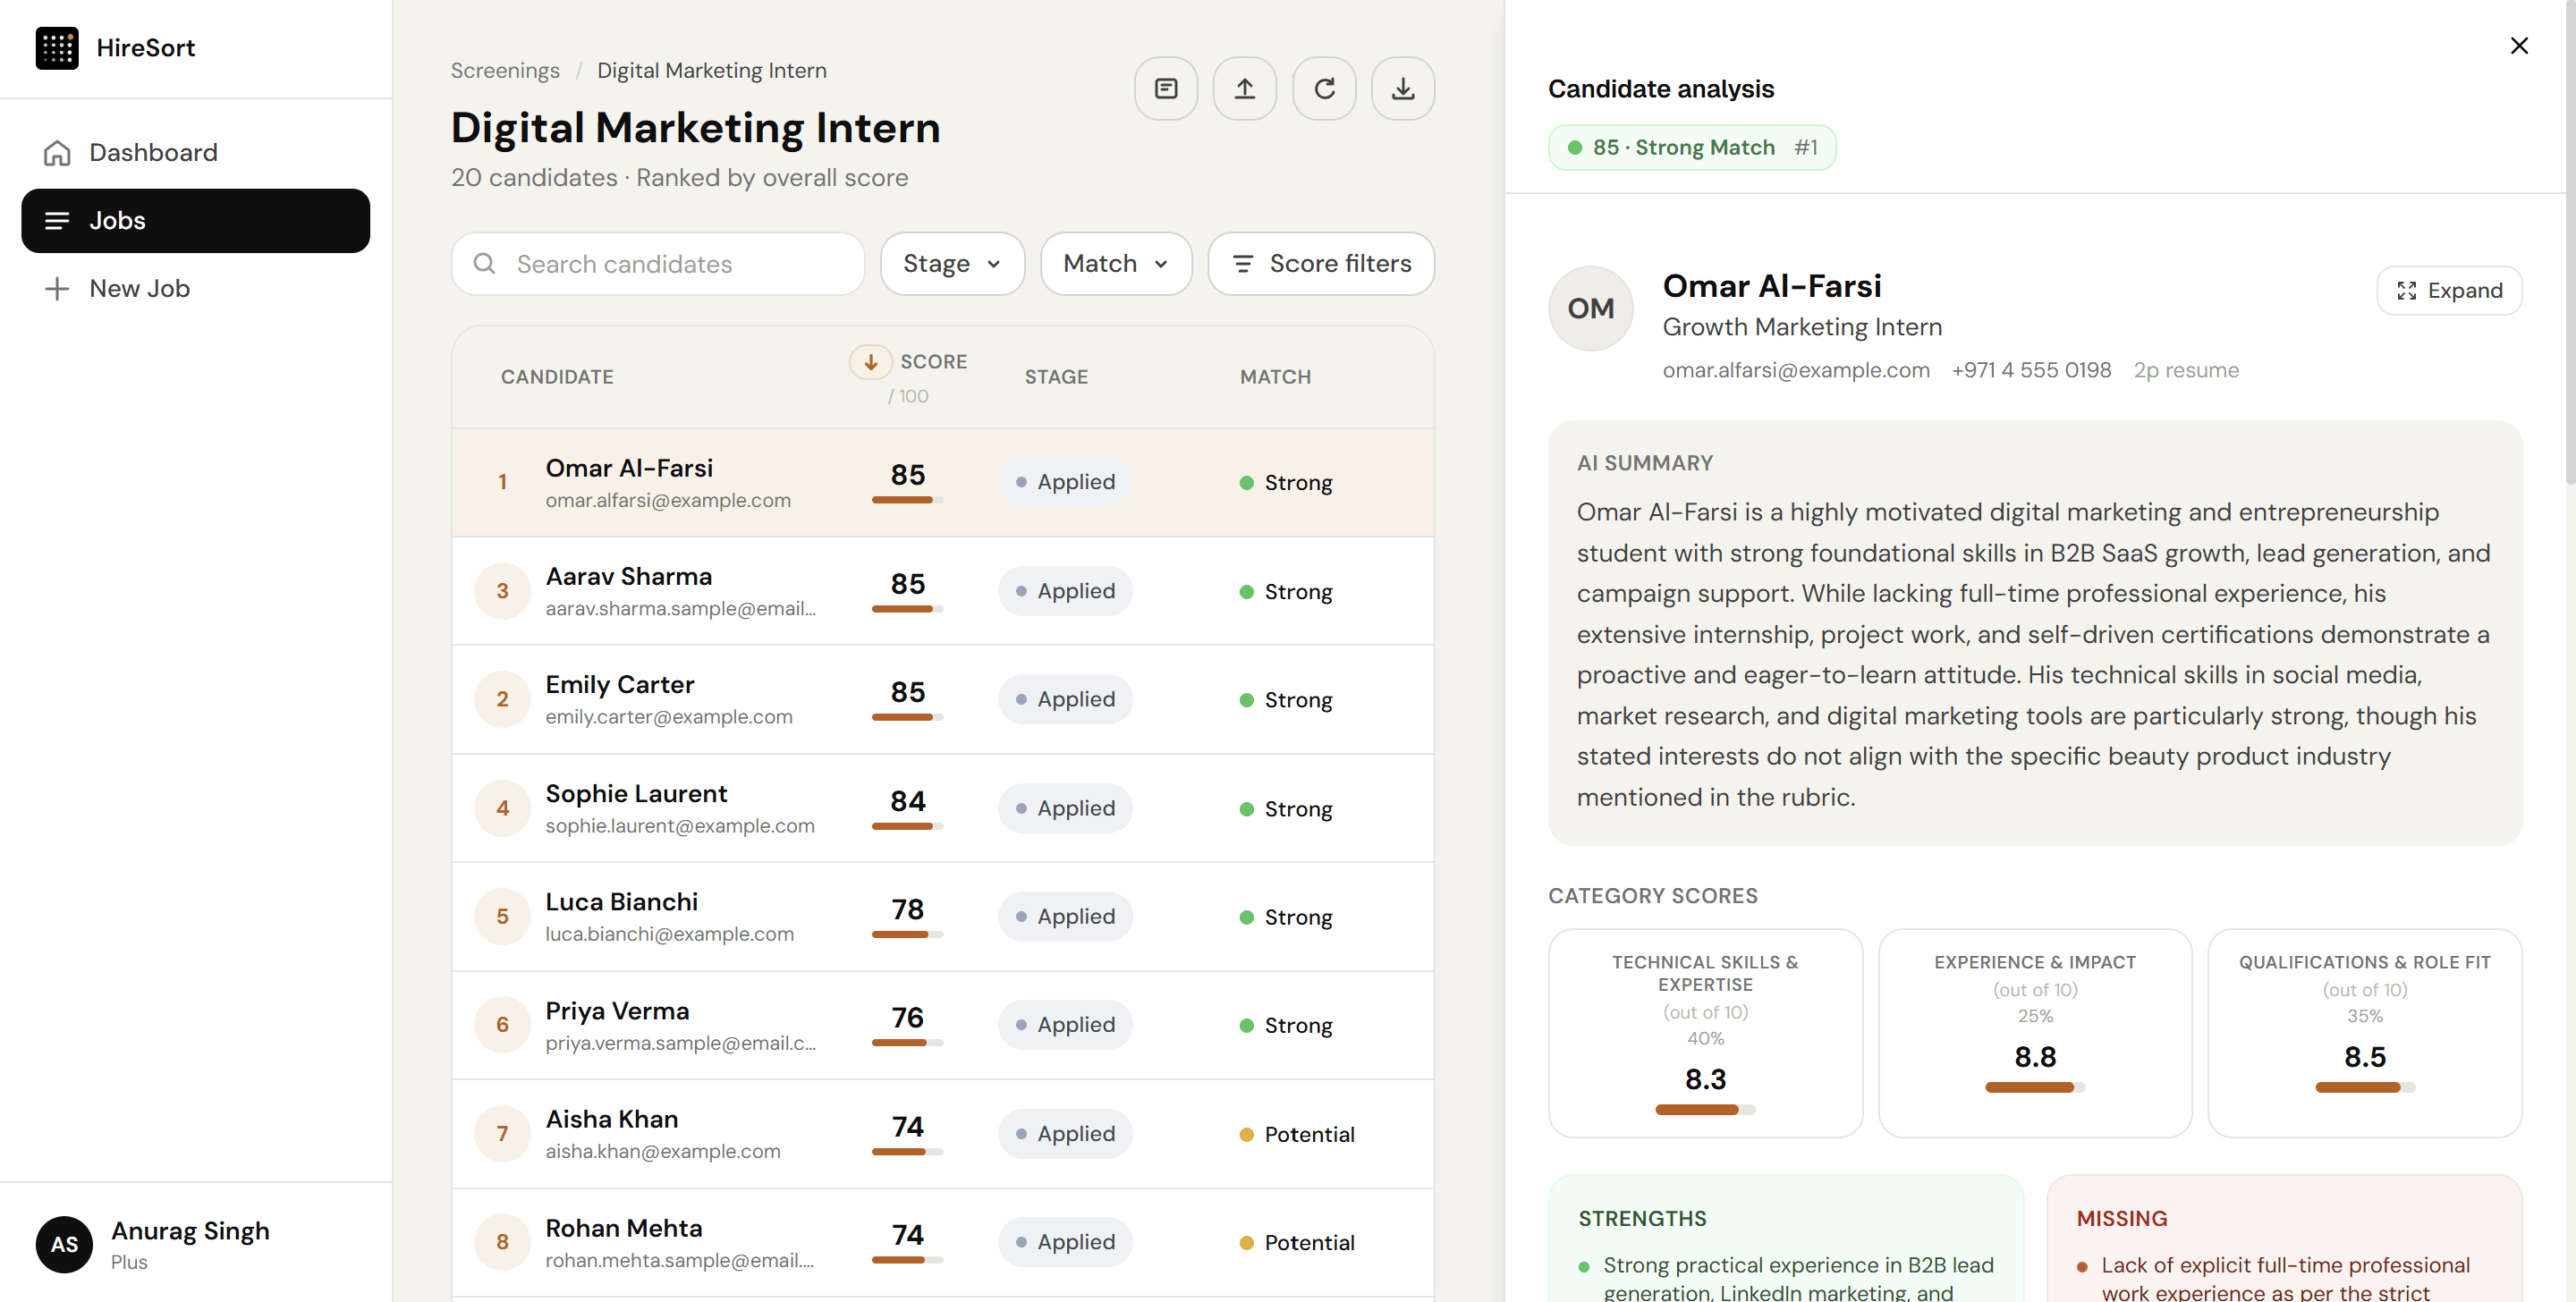Open the Dashboard home icon

pyautogui.click(x=57, y=153)
